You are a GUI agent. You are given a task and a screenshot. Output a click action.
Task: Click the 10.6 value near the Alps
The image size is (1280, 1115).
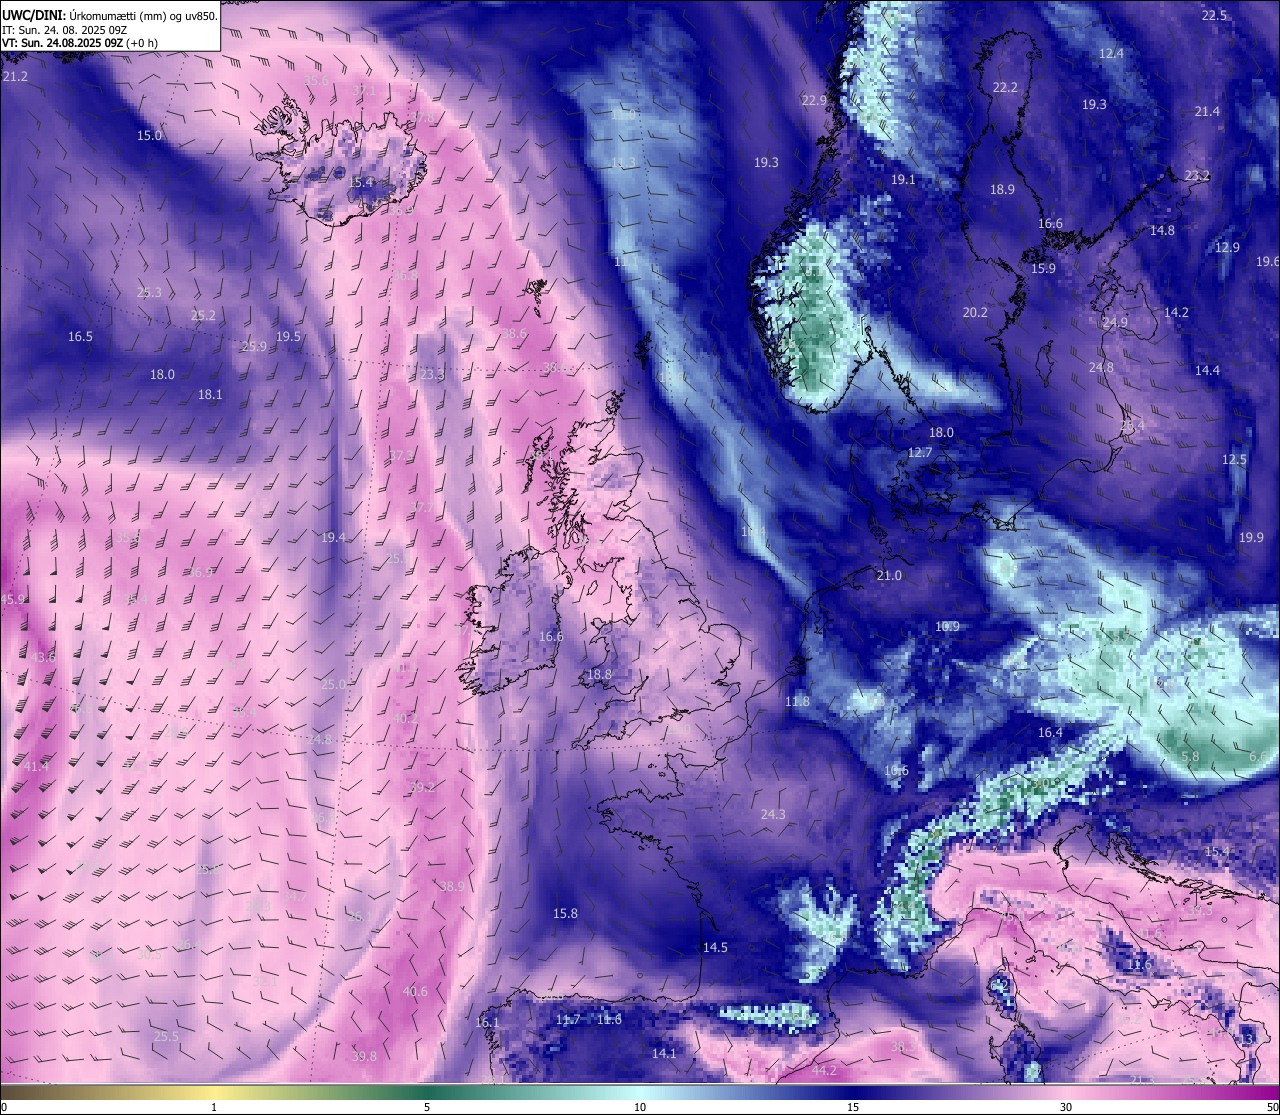pos(896,771)
